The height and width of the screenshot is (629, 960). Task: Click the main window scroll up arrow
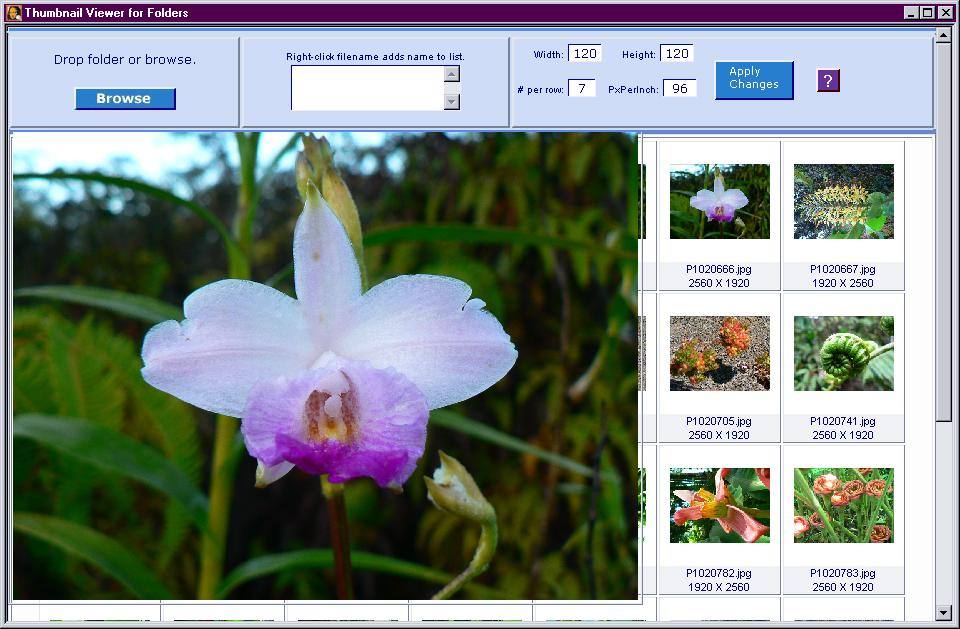pos(943,35)
